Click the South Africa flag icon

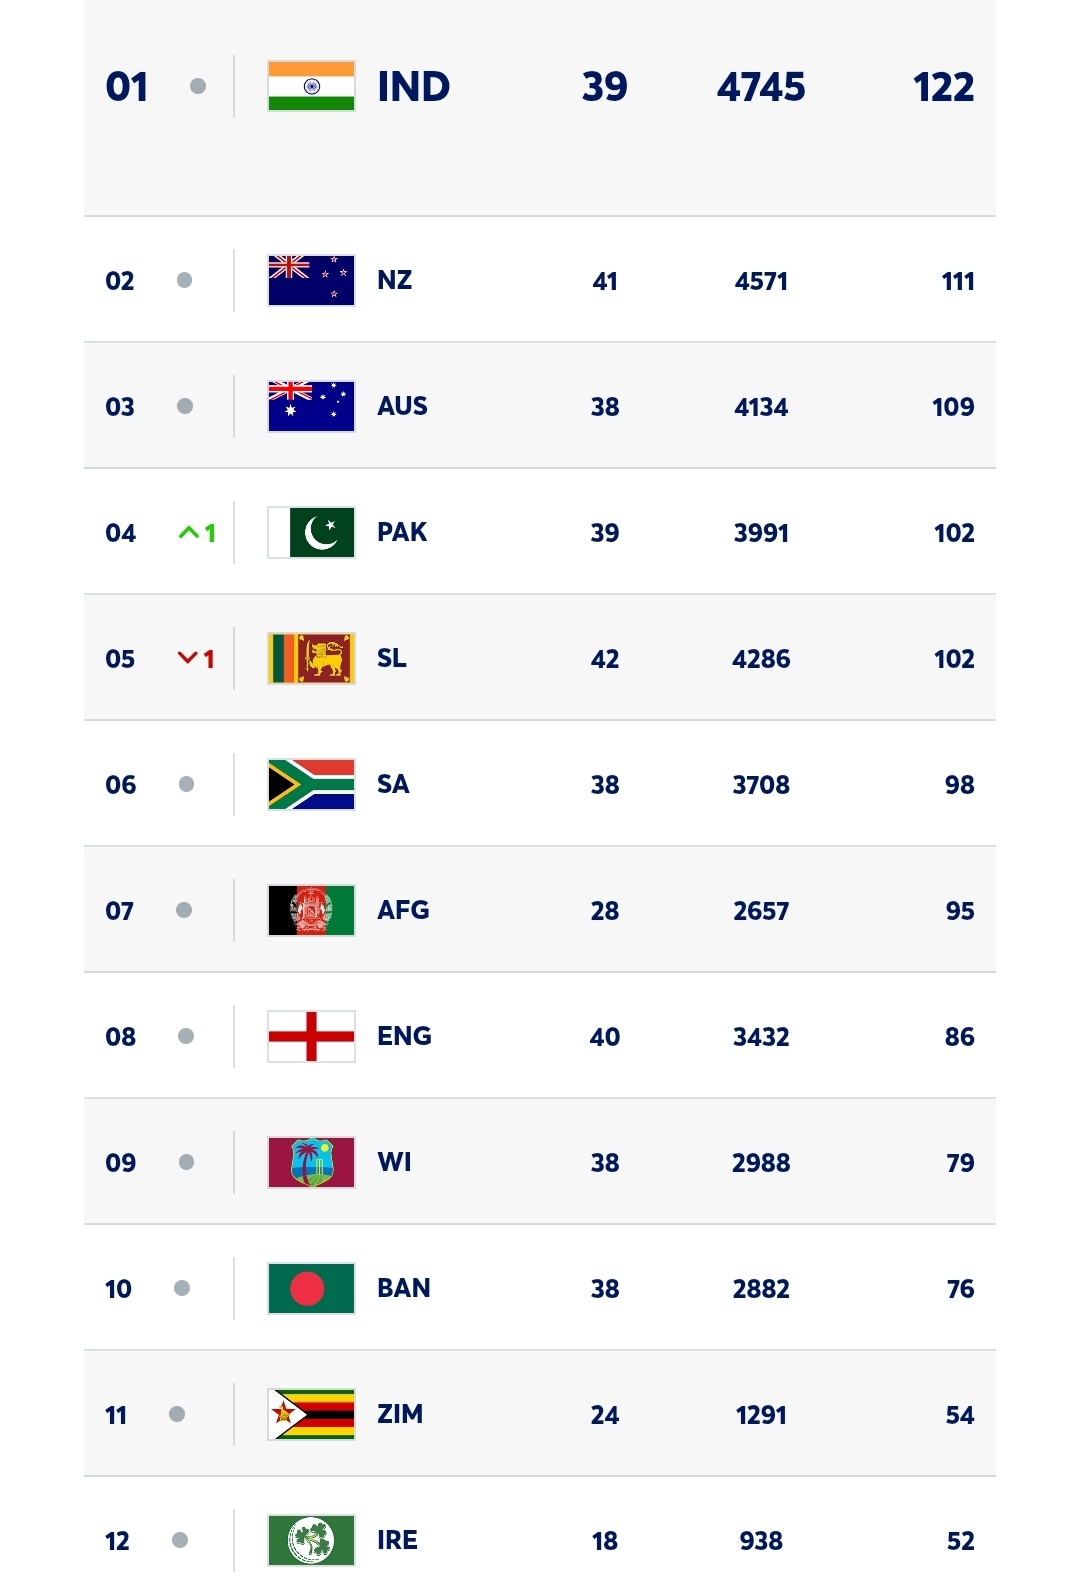coord(311,784)
